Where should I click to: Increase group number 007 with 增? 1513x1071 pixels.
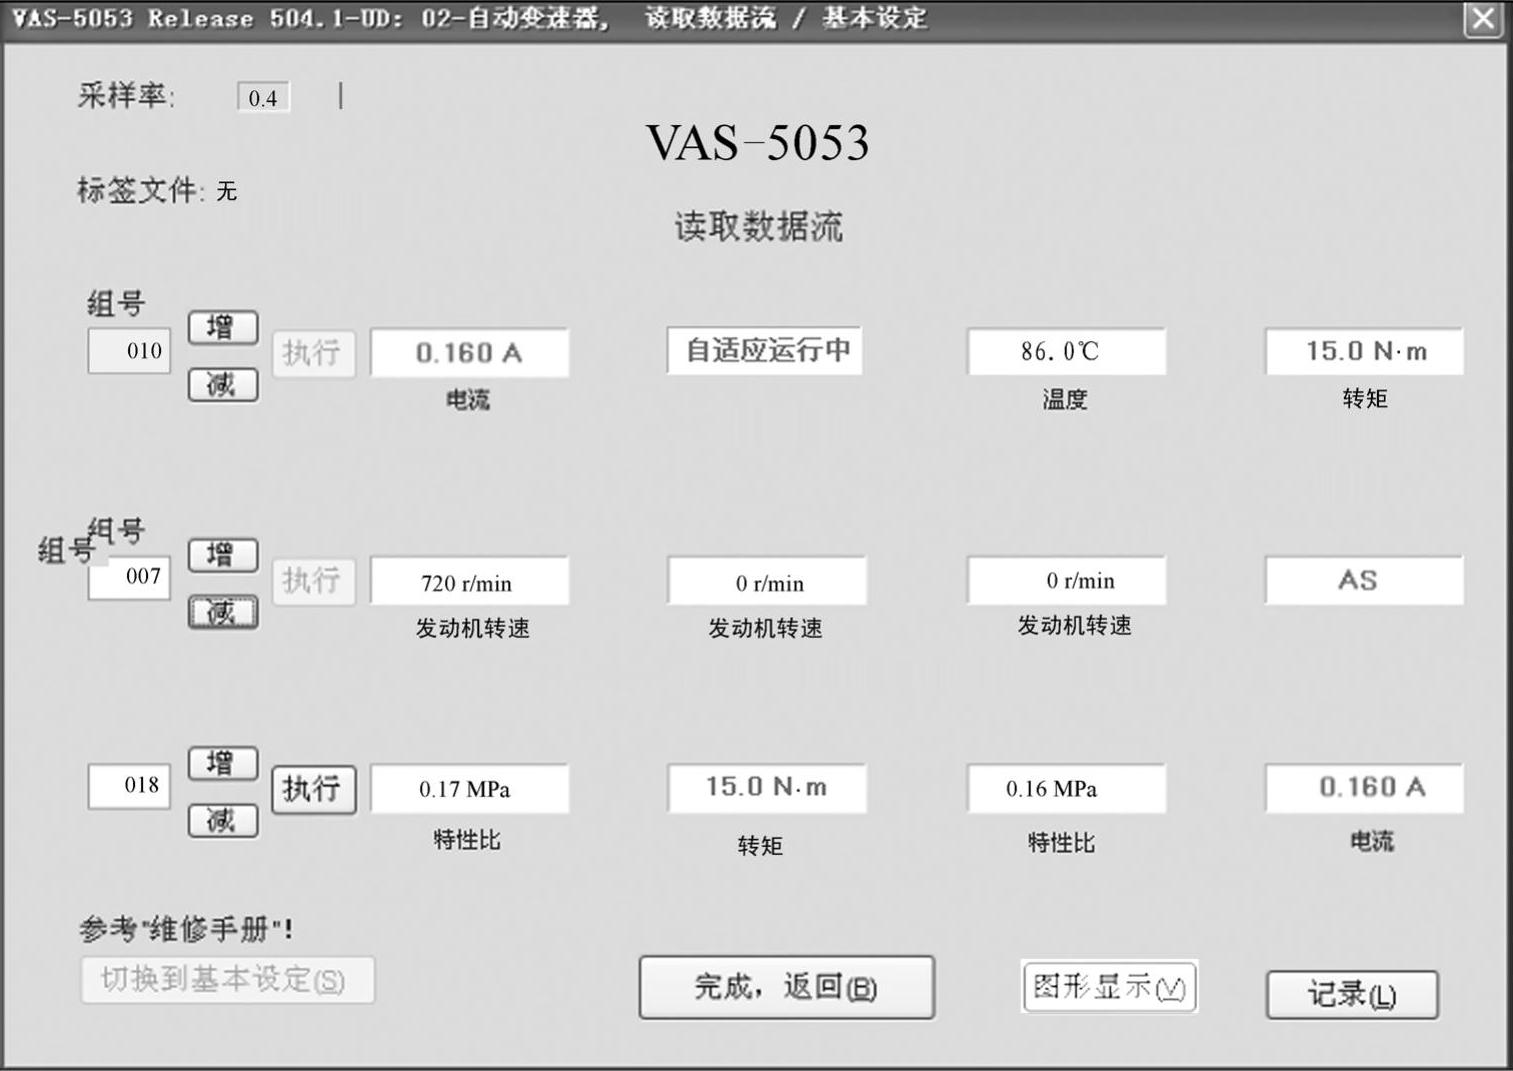pyautogui.click(x=223, y=555)
